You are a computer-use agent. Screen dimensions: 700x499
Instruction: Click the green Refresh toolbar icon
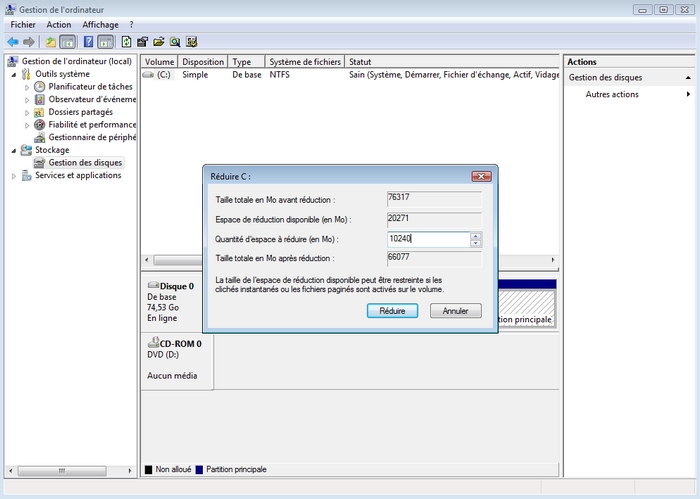[126, 42]
